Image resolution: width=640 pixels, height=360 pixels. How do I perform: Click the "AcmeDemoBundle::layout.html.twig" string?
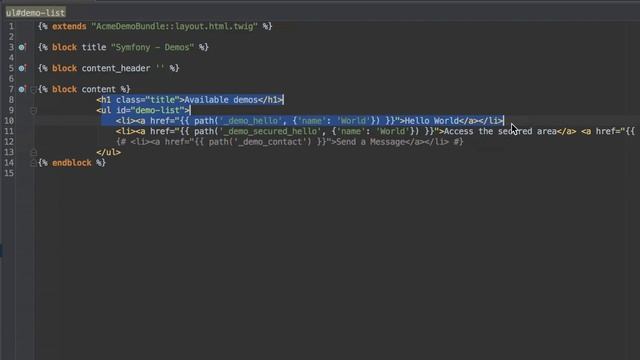point(174,27)
